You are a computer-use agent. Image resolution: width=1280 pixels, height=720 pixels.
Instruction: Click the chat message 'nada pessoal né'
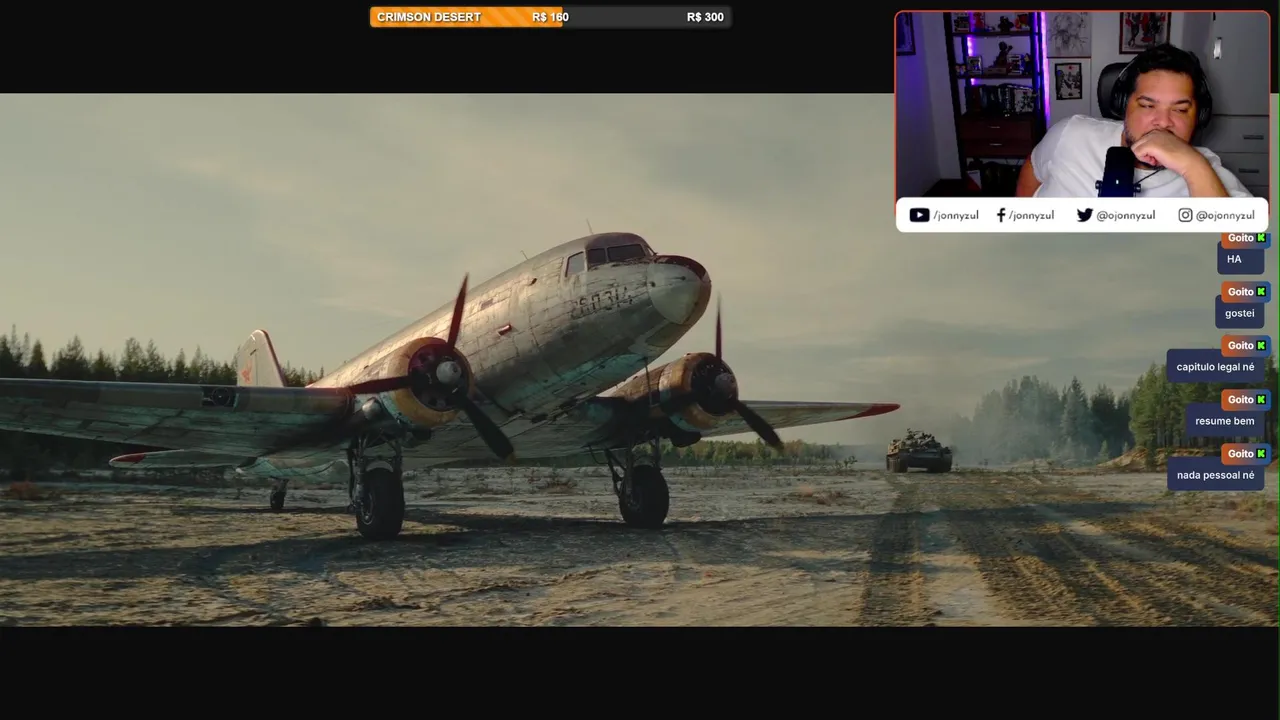pyautogui.click(x=1215, y=475)
